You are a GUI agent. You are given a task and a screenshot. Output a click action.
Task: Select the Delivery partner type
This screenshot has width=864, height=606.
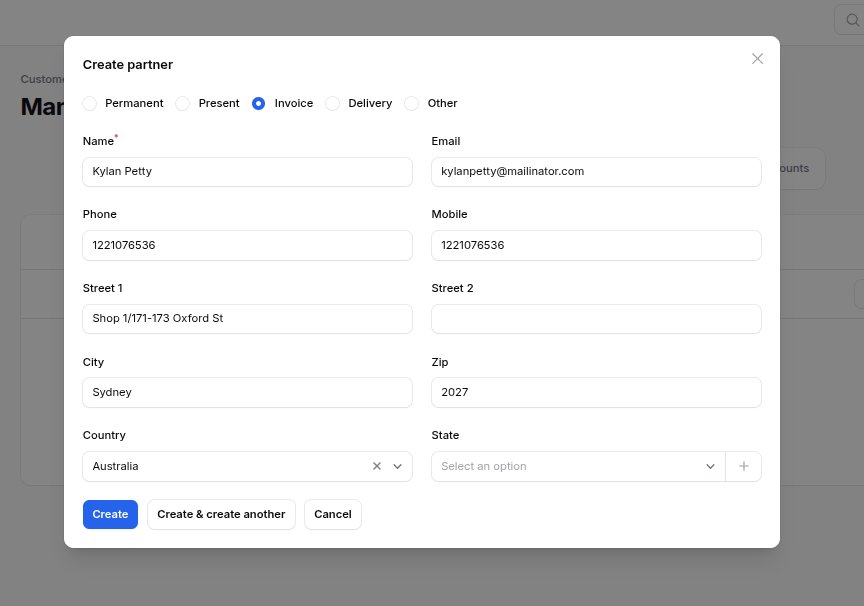click(332, 103)
